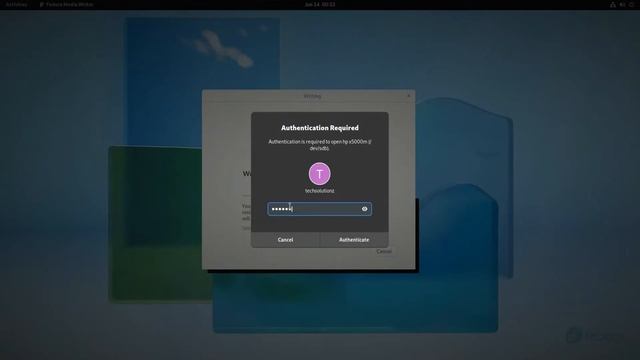Select the purple T user avatar
Viewport: 640px width, 360px height.
320,174
